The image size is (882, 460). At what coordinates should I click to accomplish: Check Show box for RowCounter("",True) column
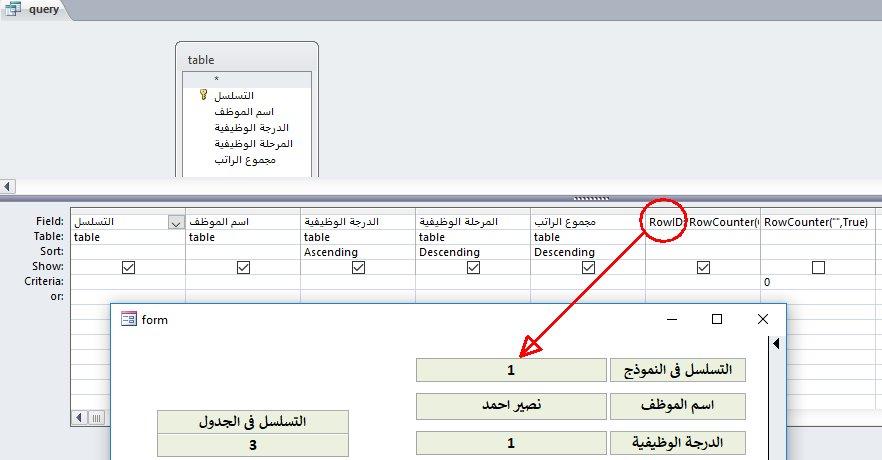(818, 268)
